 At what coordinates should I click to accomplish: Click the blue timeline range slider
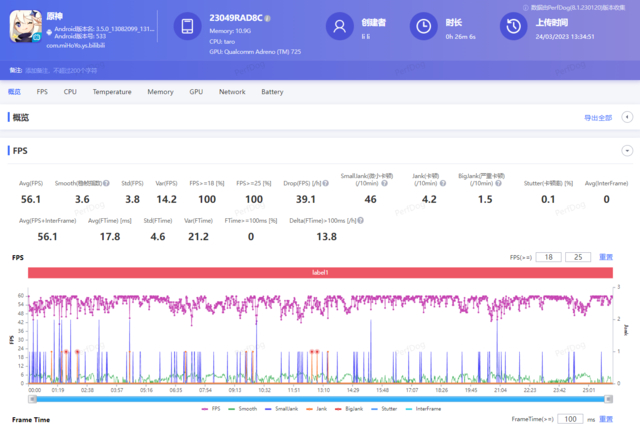pyautogui.click(x=320, y=398)
